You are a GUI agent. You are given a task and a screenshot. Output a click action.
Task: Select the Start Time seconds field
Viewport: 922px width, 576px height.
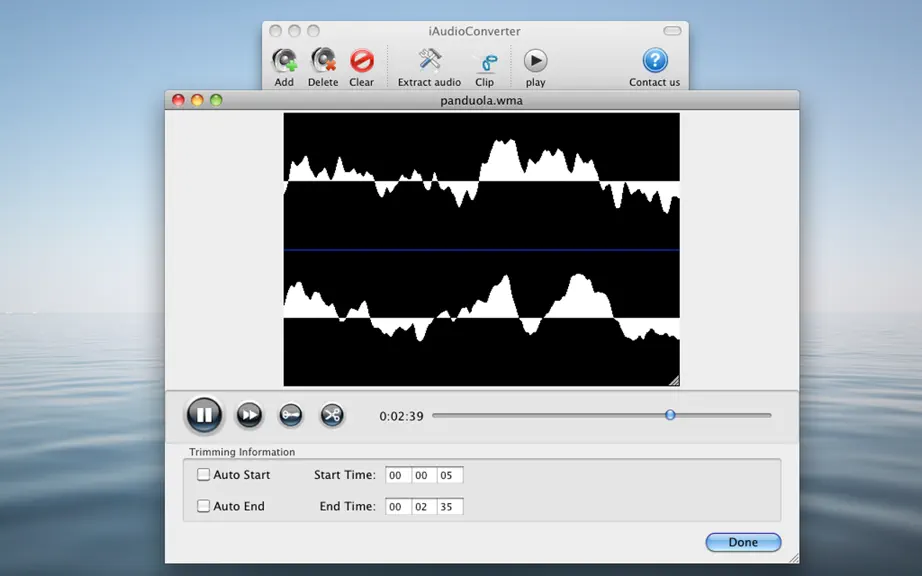click(450, 475)
